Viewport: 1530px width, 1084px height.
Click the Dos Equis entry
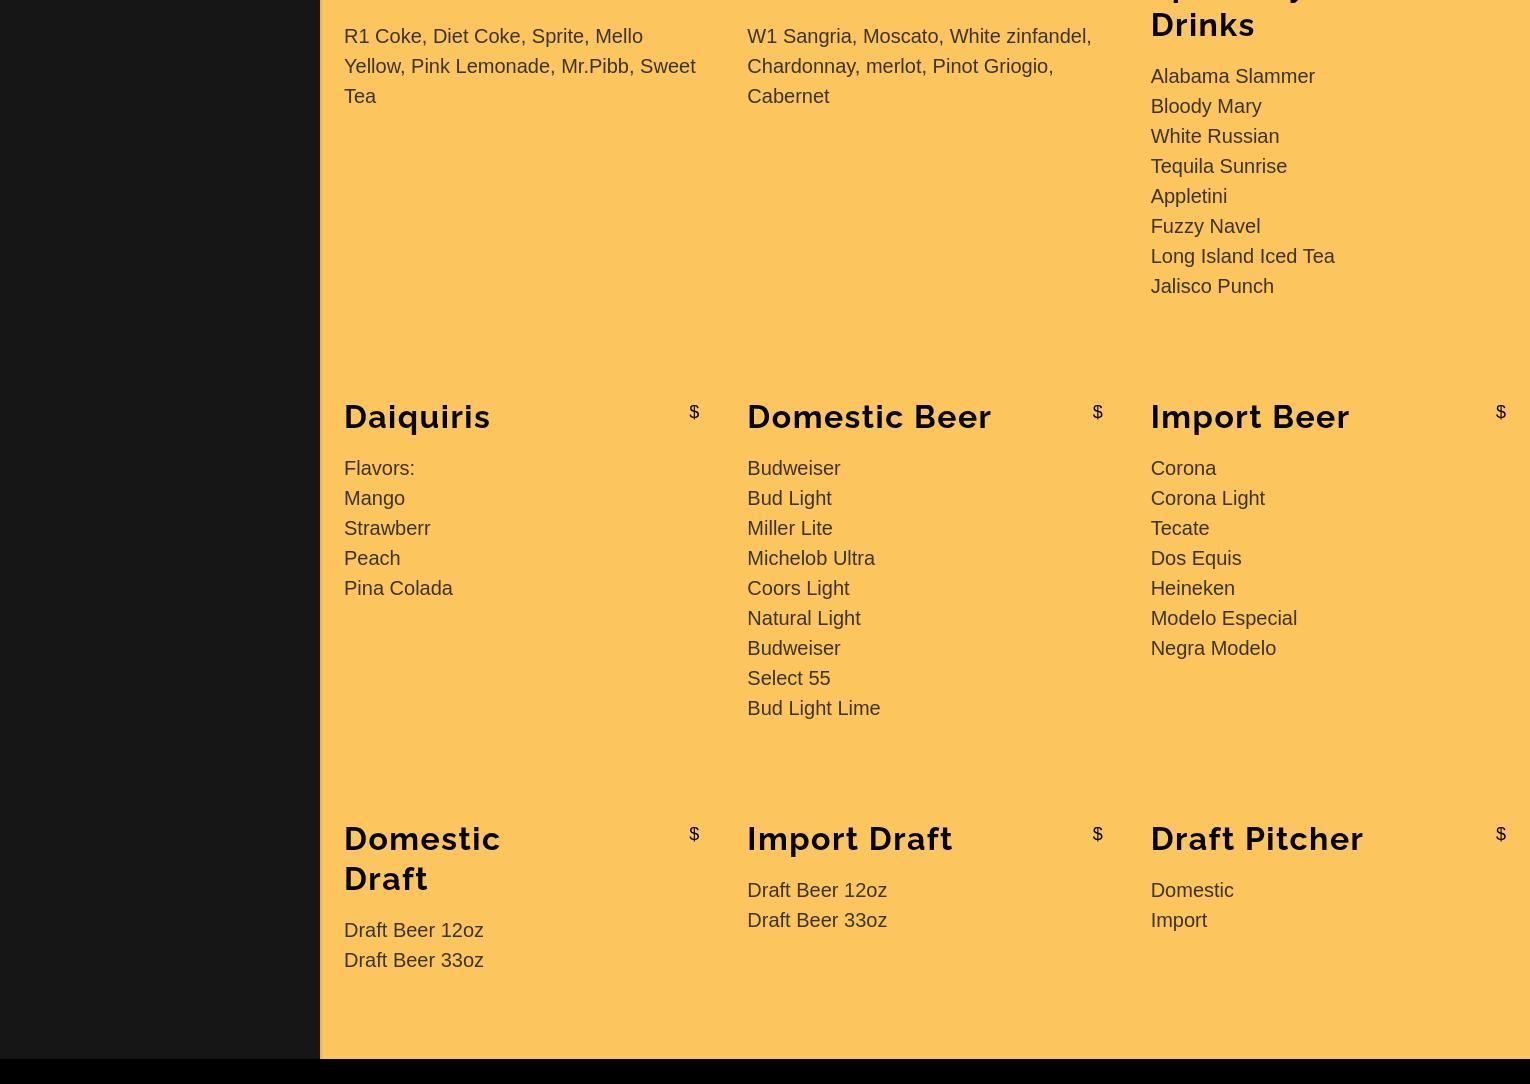coord(1196,558)
